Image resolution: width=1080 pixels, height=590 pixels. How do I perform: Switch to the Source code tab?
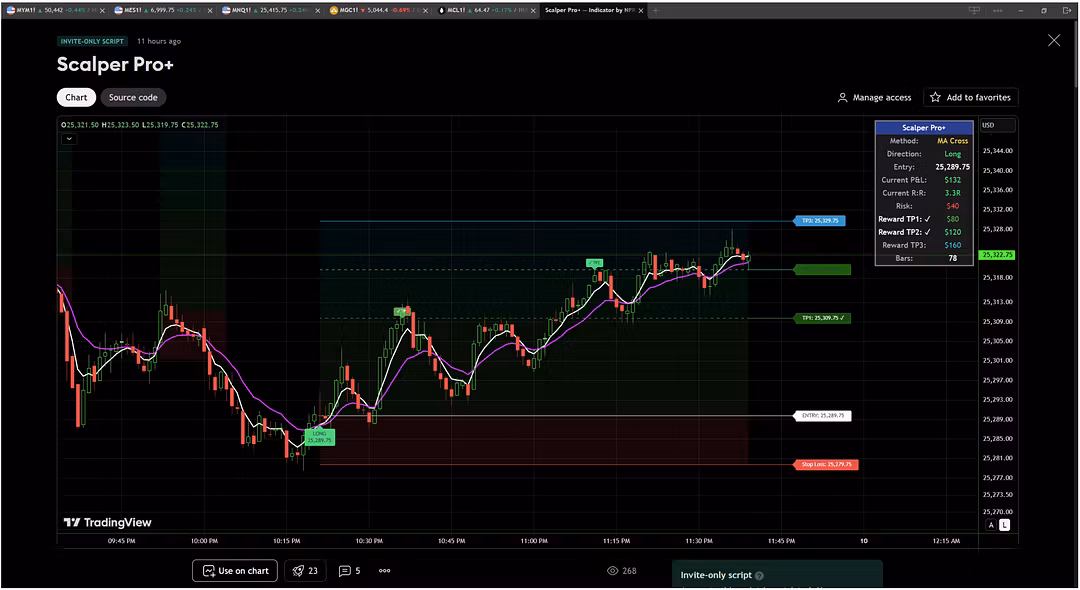pyautogui.click(x=133, y=98)
